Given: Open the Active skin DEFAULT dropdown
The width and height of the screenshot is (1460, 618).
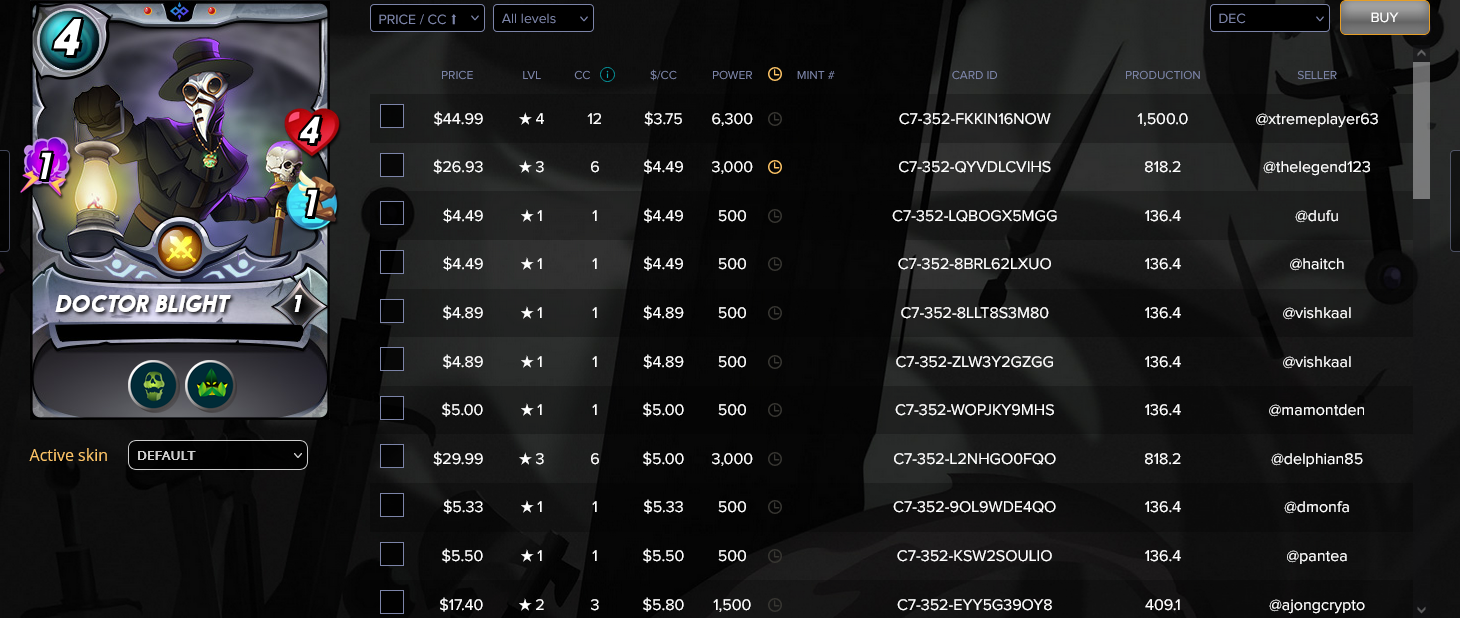Looking at the screenshot, I should tap(218, 455).
